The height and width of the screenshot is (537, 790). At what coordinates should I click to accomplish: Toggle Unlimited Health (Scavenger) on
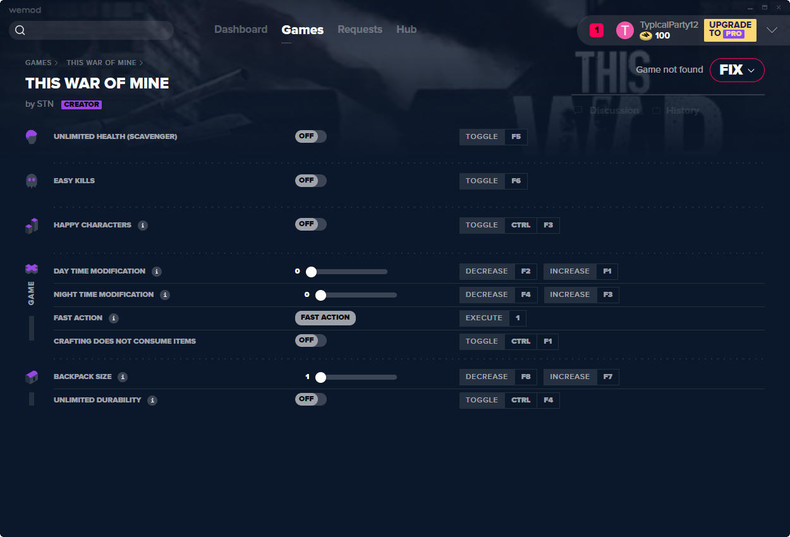coord(310,137)
